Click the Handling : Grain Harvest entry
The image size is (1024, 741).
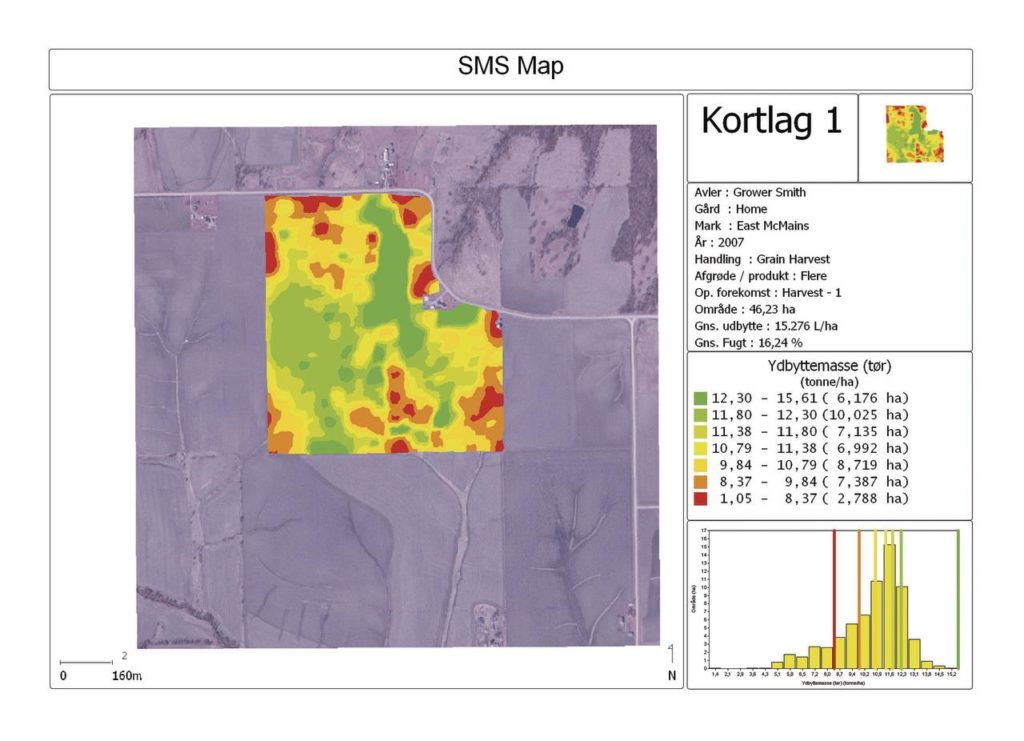(760, 259)
